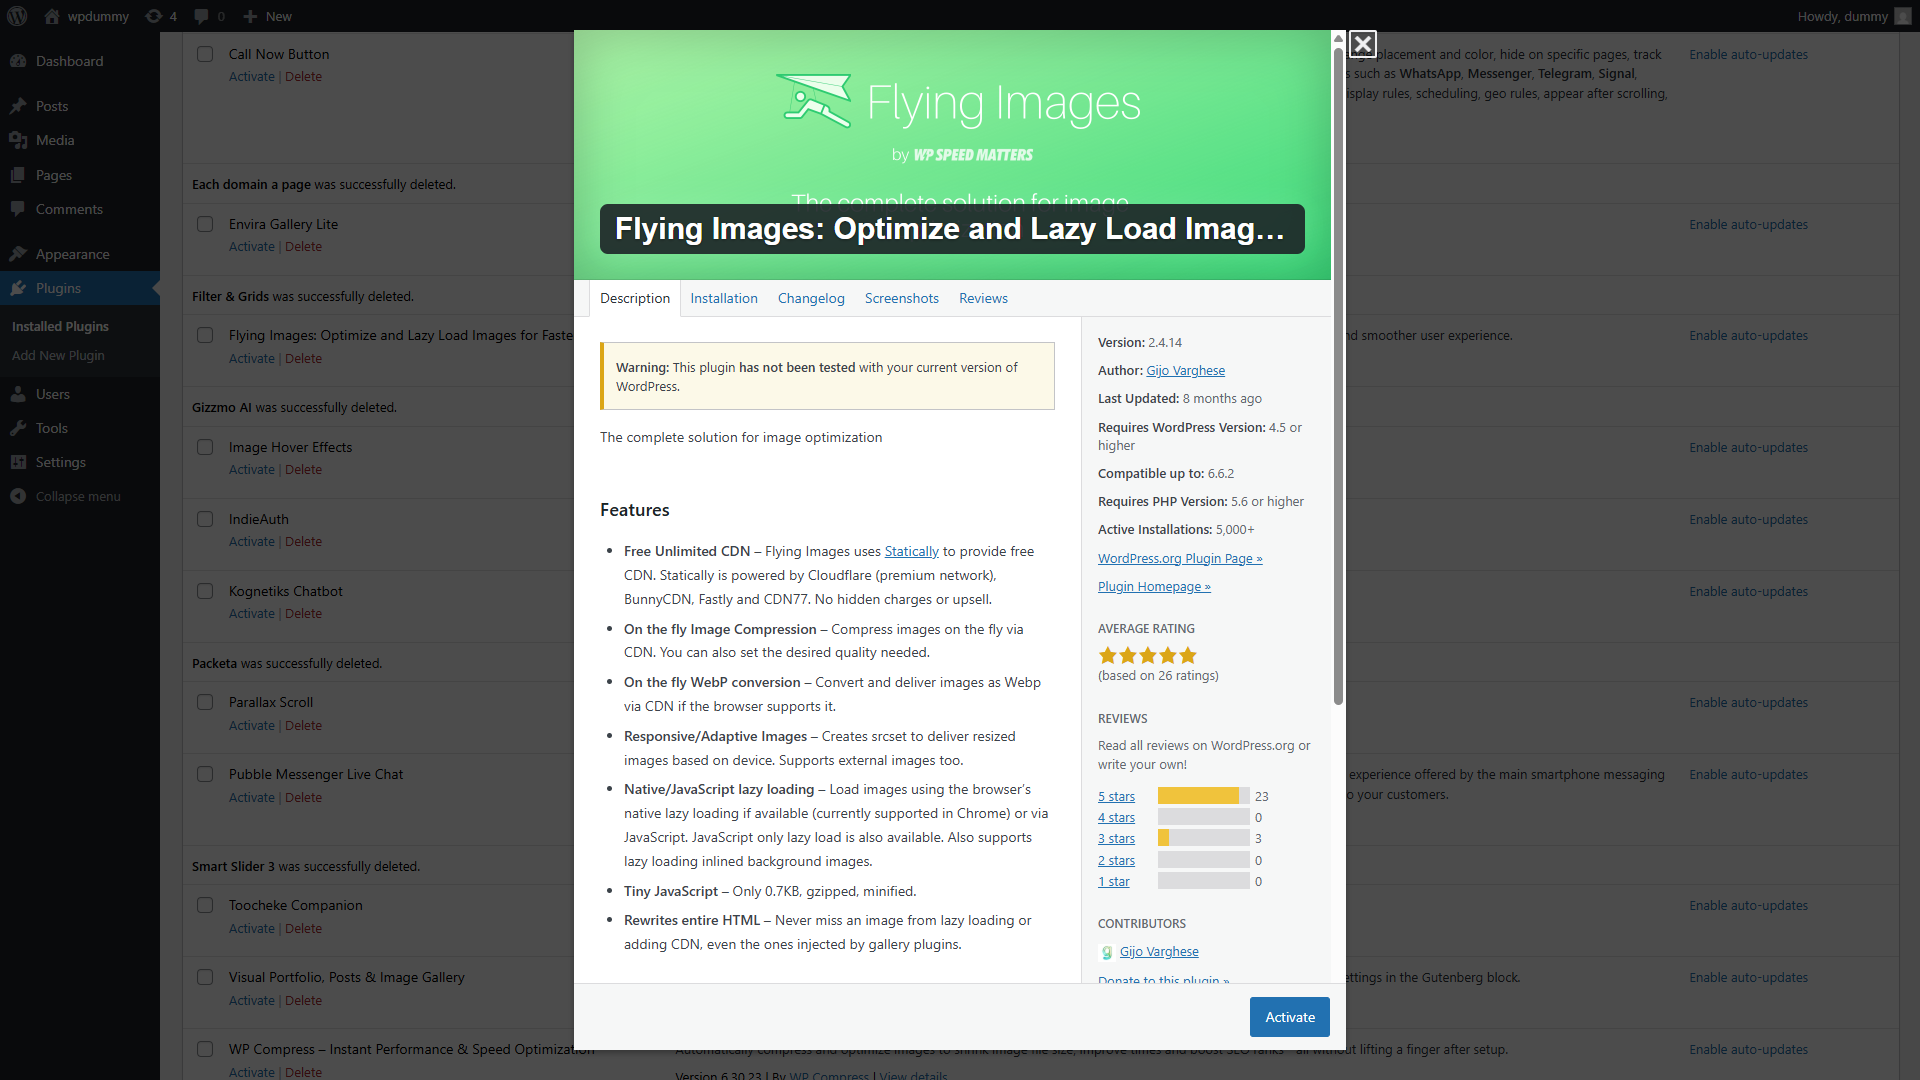This screenshot has height=1080, width=1920.
Task: Check the Kognetiks Chatbot checkbox
Action: pyautogui.click(x=205, y=591)
